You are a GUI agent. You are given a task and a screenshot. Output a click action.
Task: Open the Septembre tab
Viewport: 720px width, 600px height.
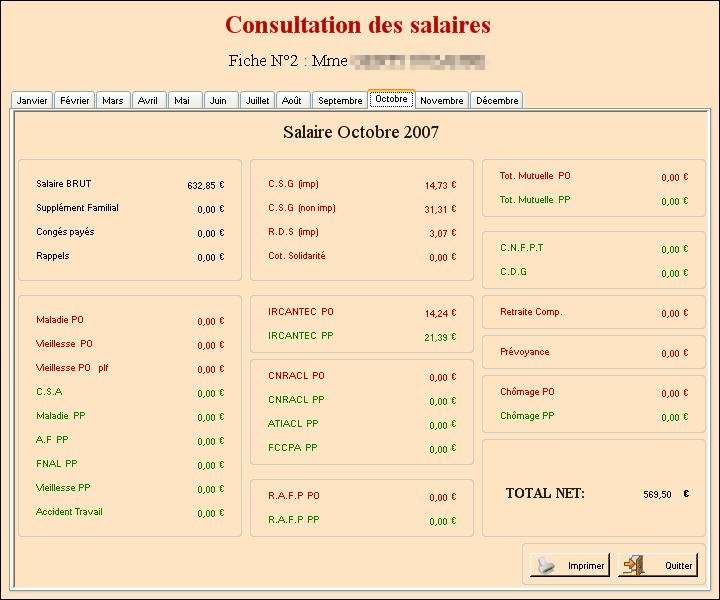[340, 101]
